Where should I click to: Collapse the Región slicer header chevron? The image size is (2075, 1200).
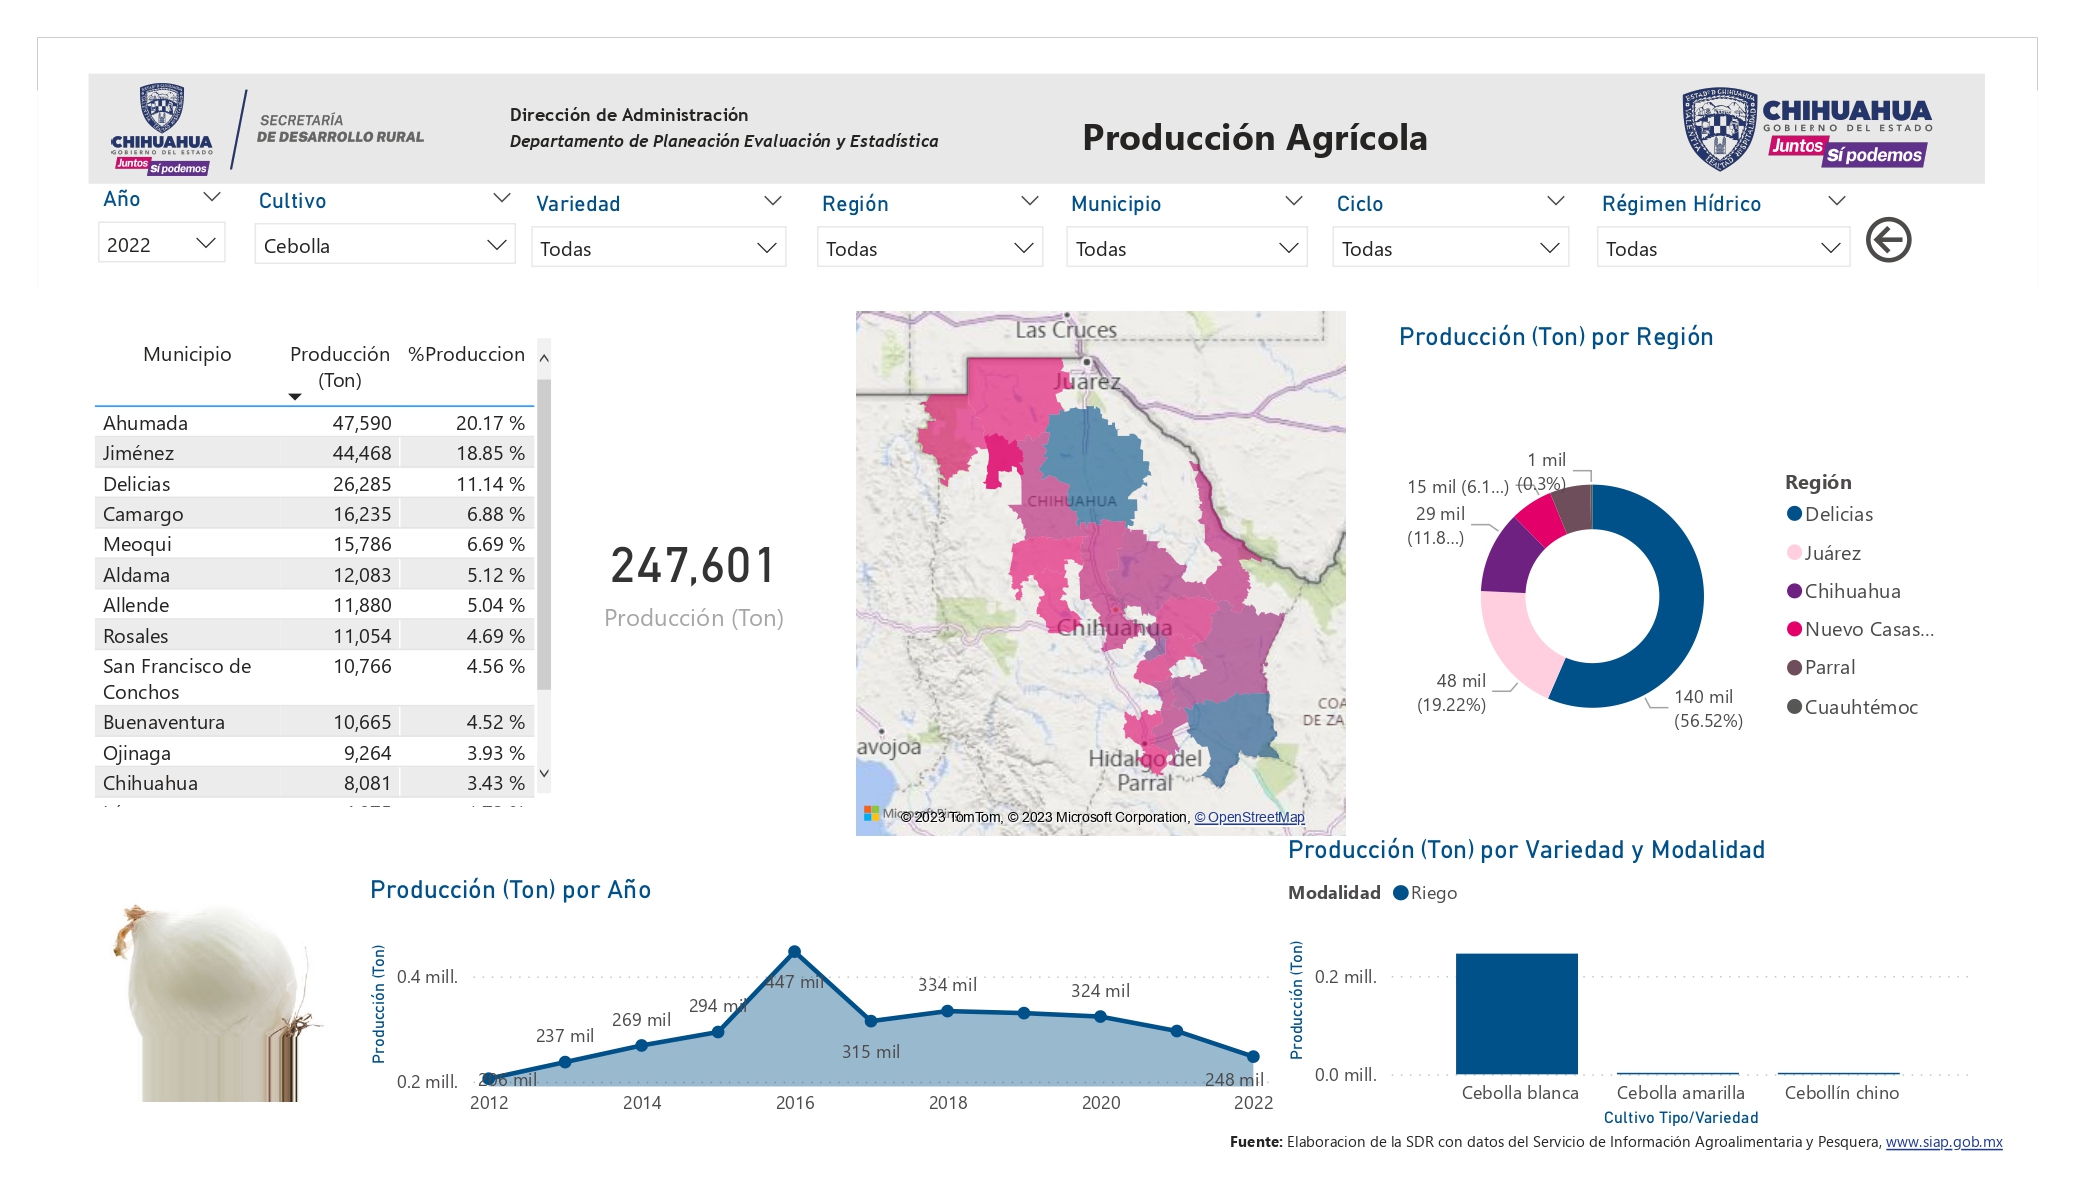[x=1029, y=201]
